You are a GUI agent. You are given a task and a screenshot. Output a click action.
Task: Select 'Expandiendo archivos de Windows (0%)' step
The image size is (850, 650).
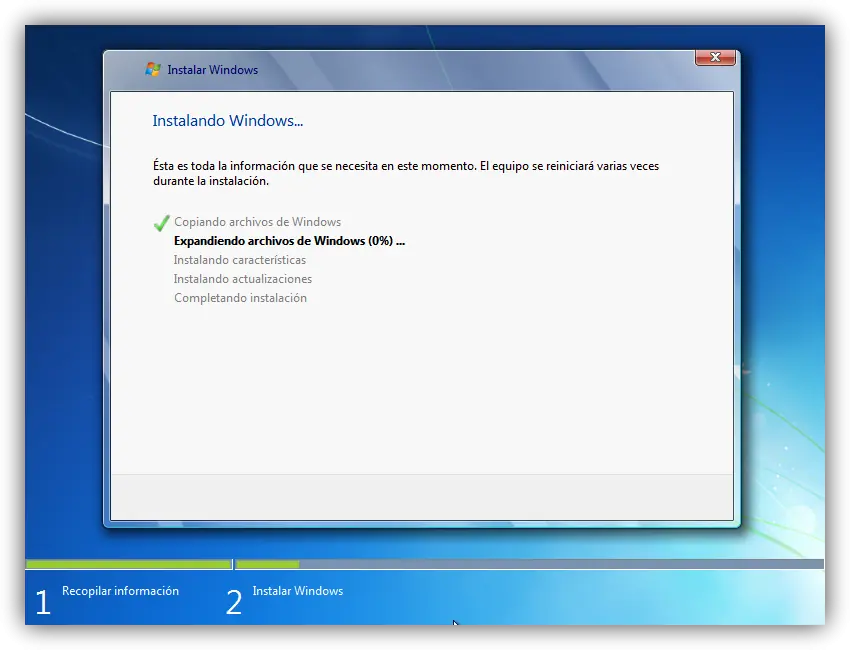pyautogui.click(x=289, y=241)
